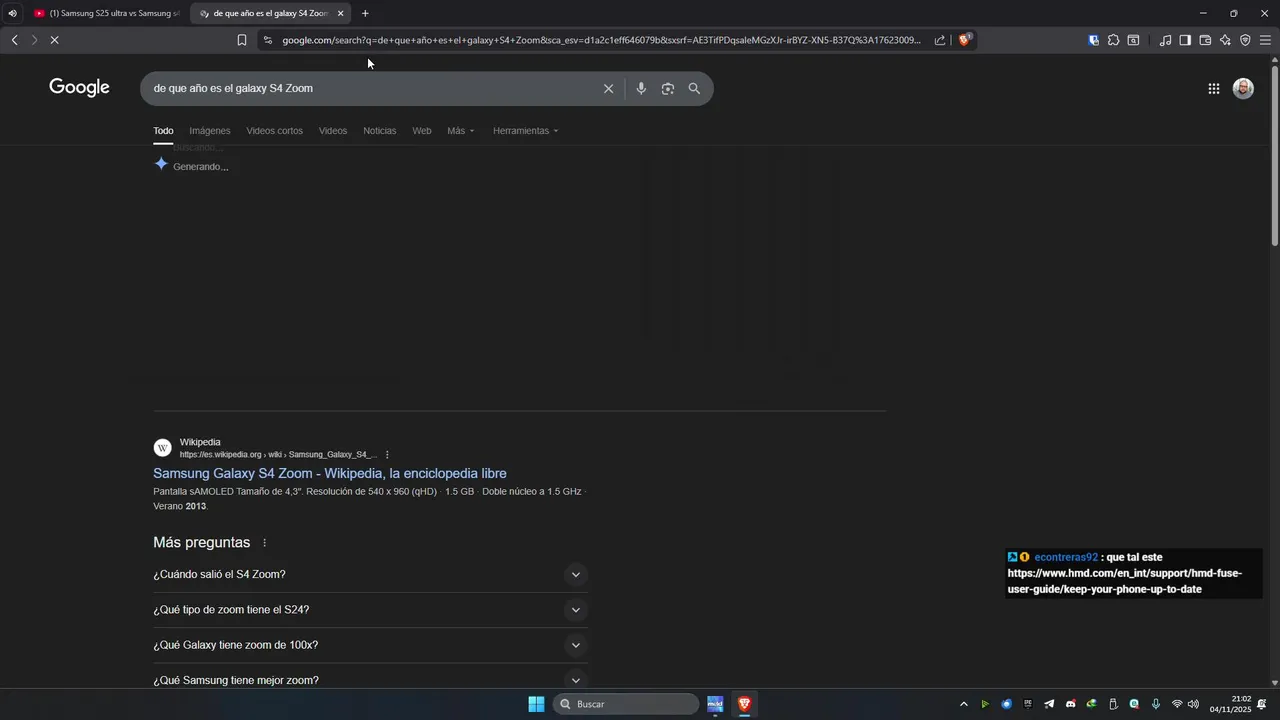Toggle the browser sidebar panel
The height and width of the screenshot is (720, 1280).
click(x=1185, y=40)
